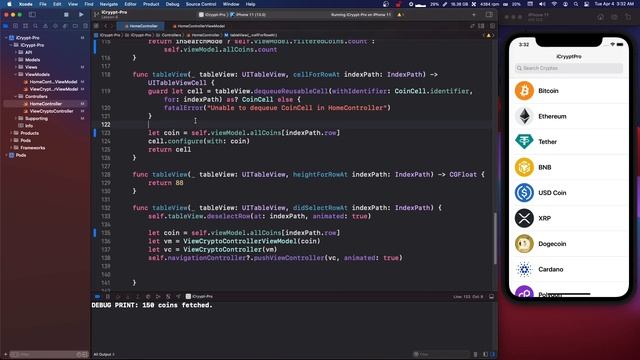The height and width of the screenshot is (360, 640).
Task: Go back in editor history
Action: pyautogui.click(x=105, y=26)
